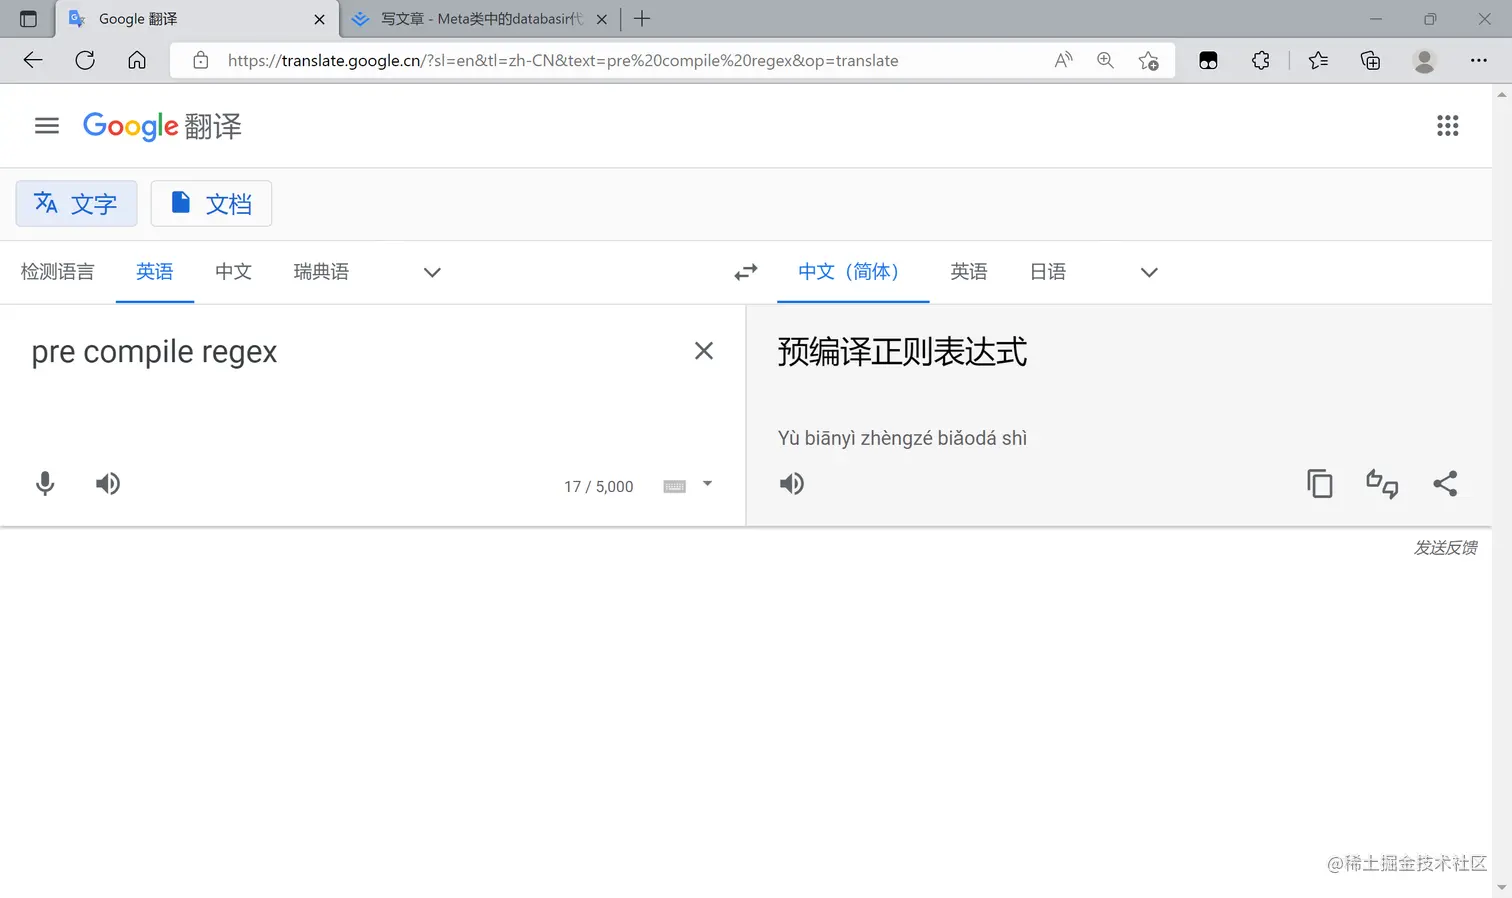The image size is (1512, 898).
Task: Select the 文字 text translation mode
Action: pos(76,204)
